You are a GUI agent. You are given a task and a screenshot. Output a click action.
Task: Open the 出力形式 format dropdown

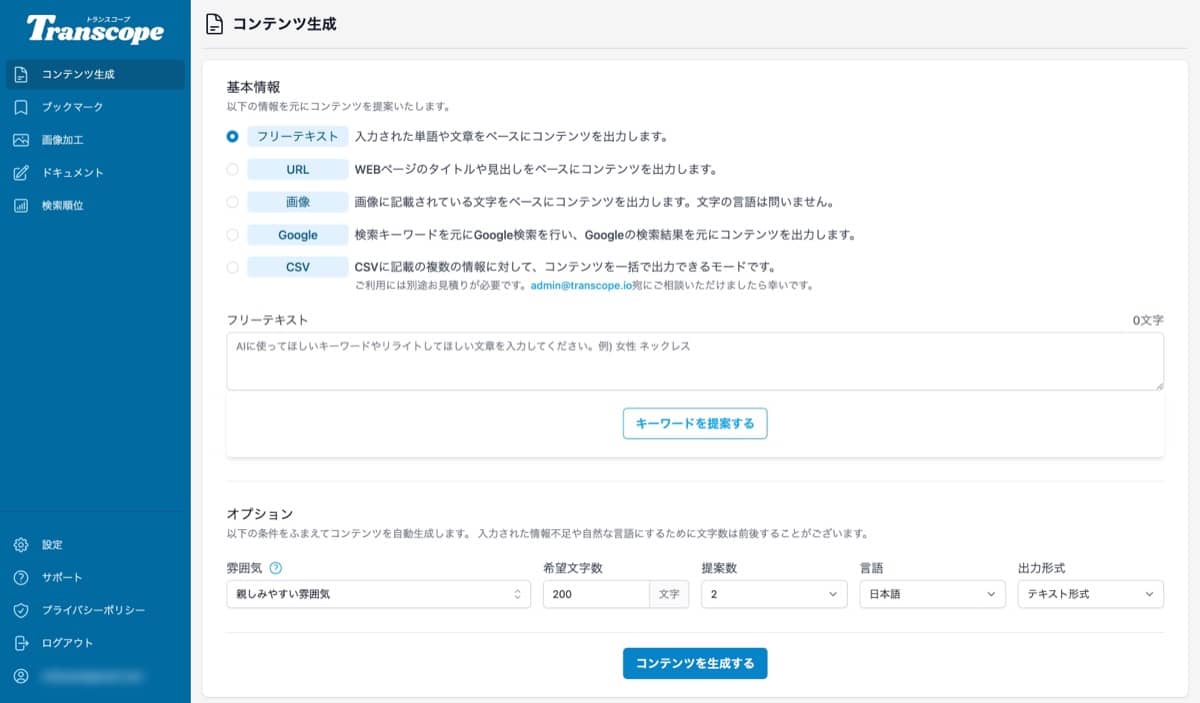1090,594
